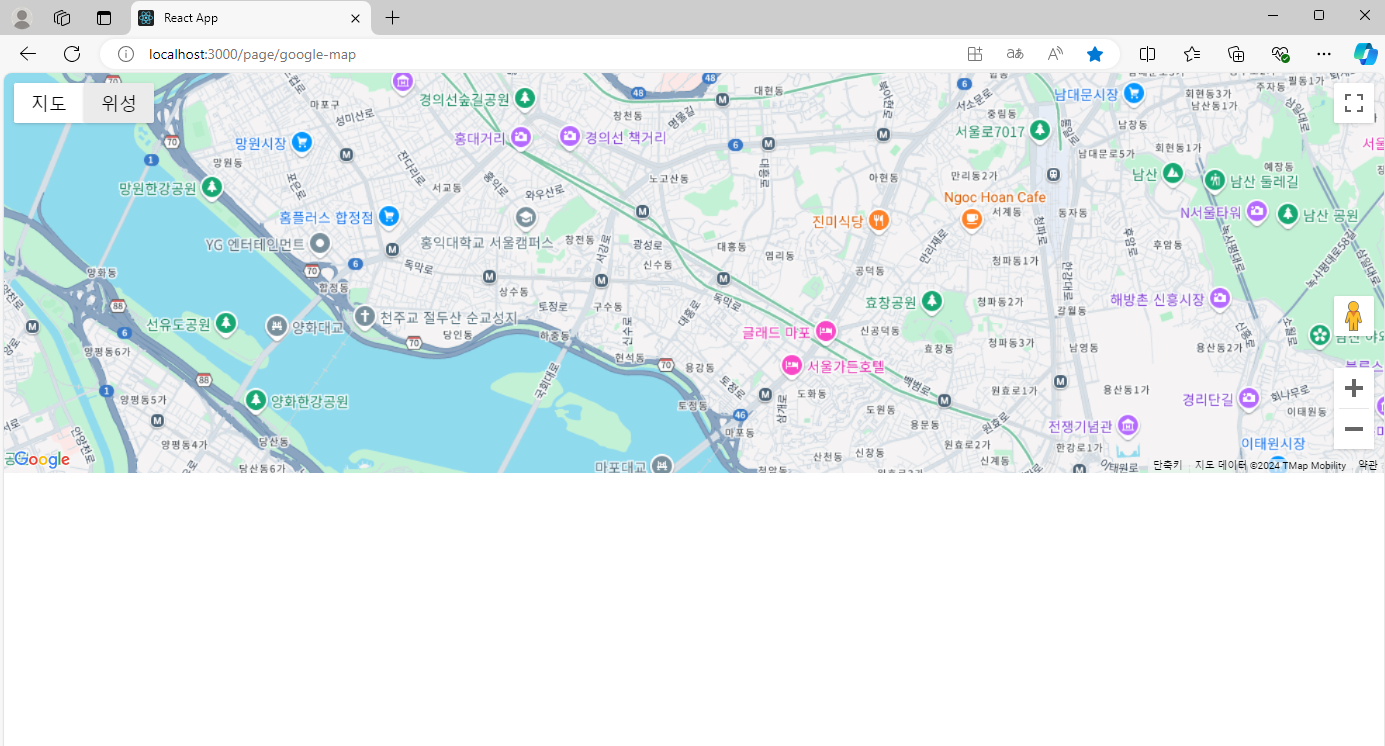Click the 망원한강공원 park marker
This screenshot has height=746, width=1385.
click(212, 187)
